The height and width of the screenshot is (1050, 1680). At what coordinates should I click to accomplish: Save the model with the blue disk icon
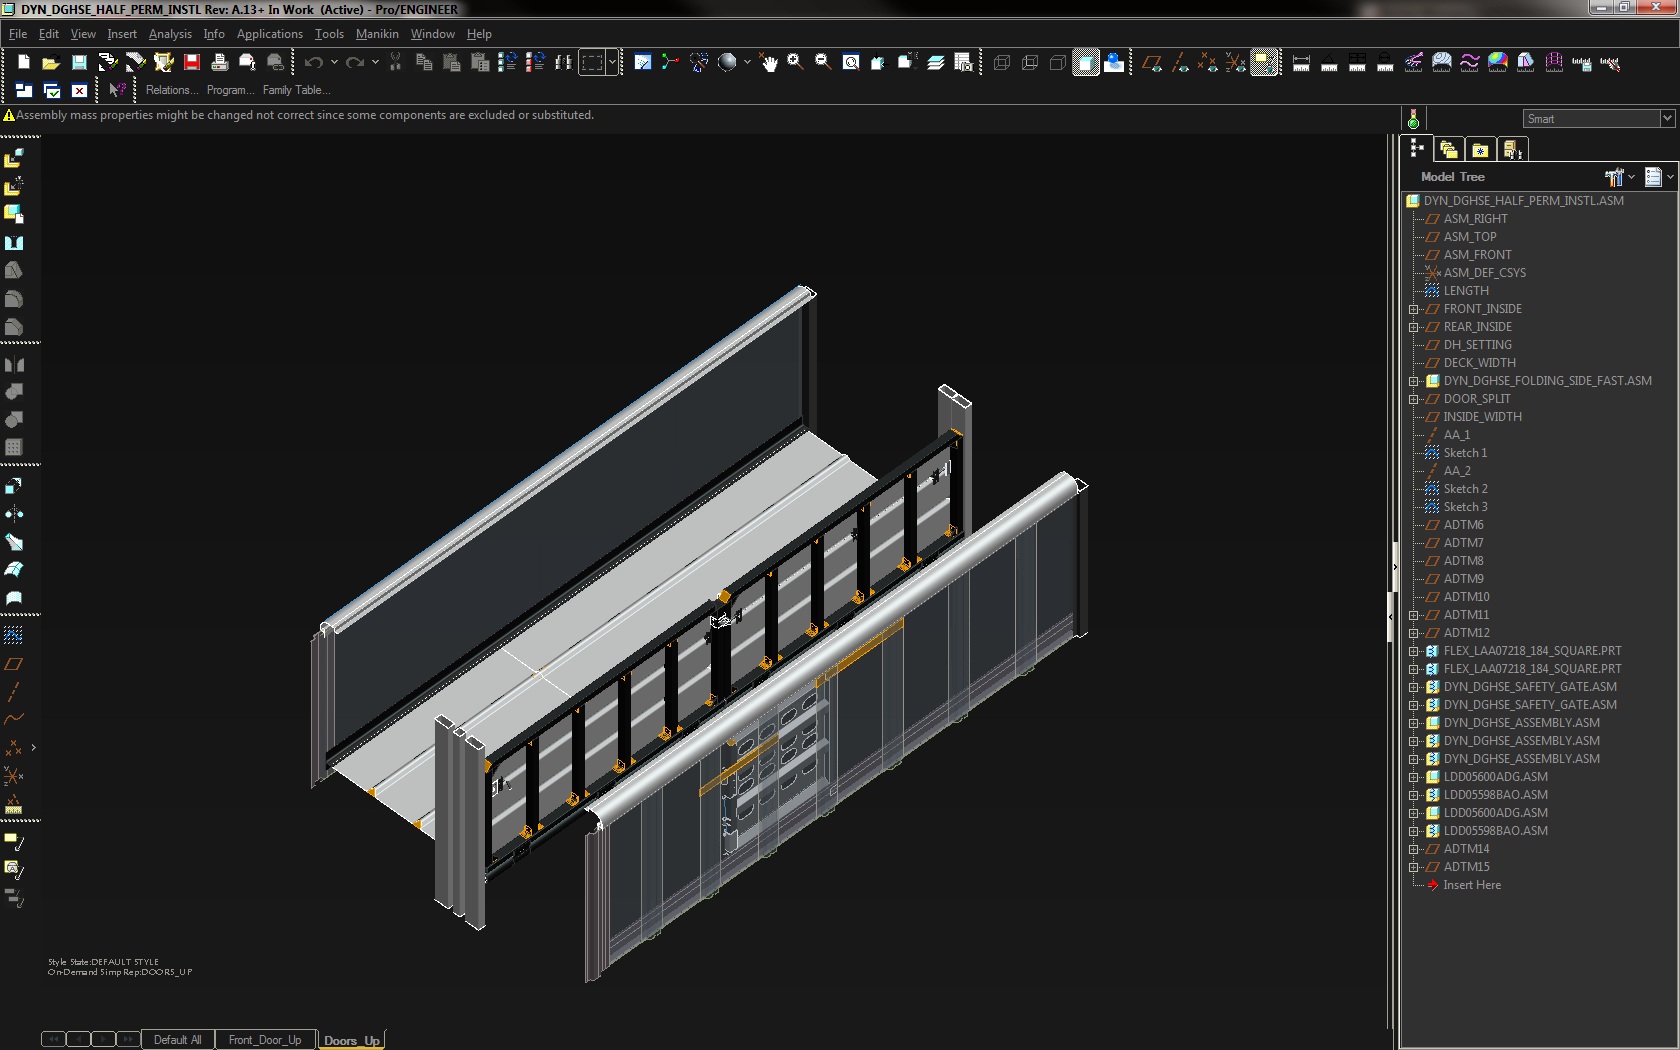tap(79, 62)
